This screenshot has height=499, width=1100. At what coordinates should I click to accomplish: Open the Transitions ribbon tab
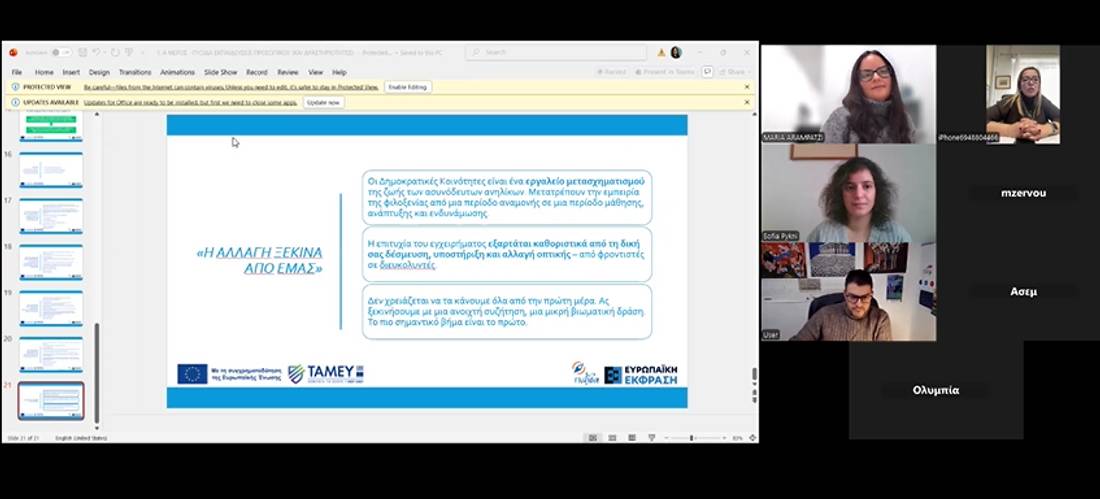135,72
